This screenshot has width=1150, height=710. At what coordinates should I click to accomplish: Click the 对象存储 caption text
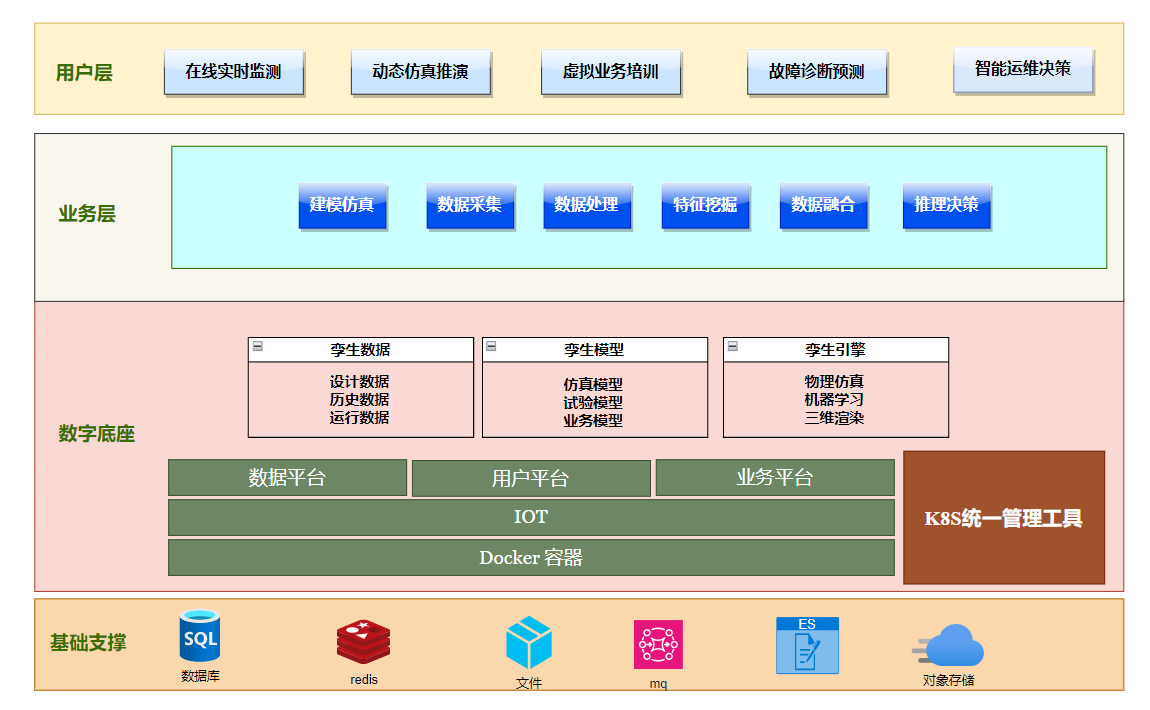coord(948,680)
